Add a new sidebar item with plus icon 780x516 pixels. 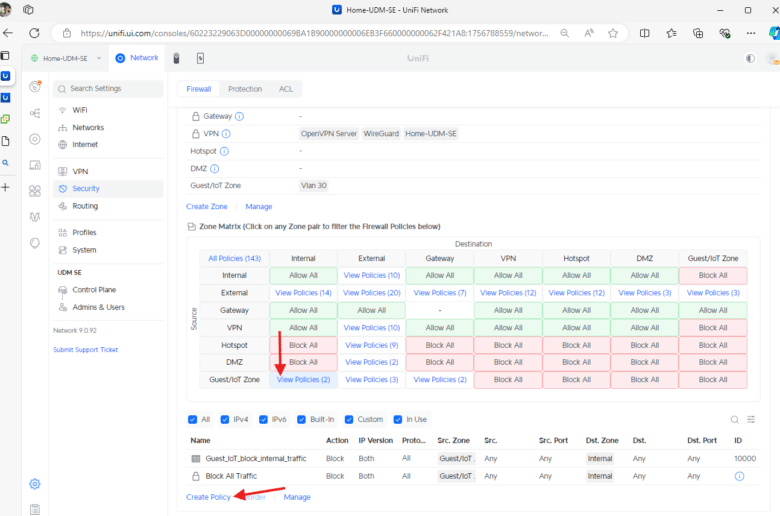(x=5, y=187)
